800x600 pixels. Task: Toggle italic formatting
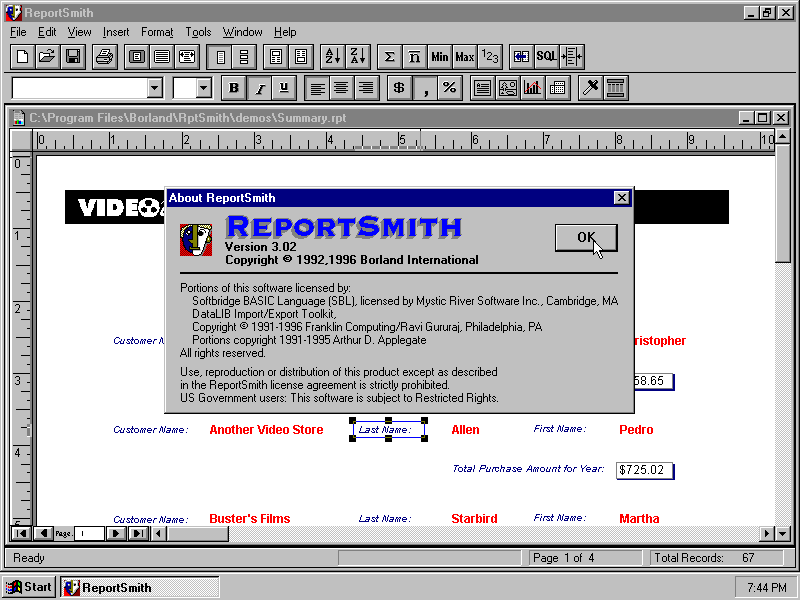click(260, 88)
